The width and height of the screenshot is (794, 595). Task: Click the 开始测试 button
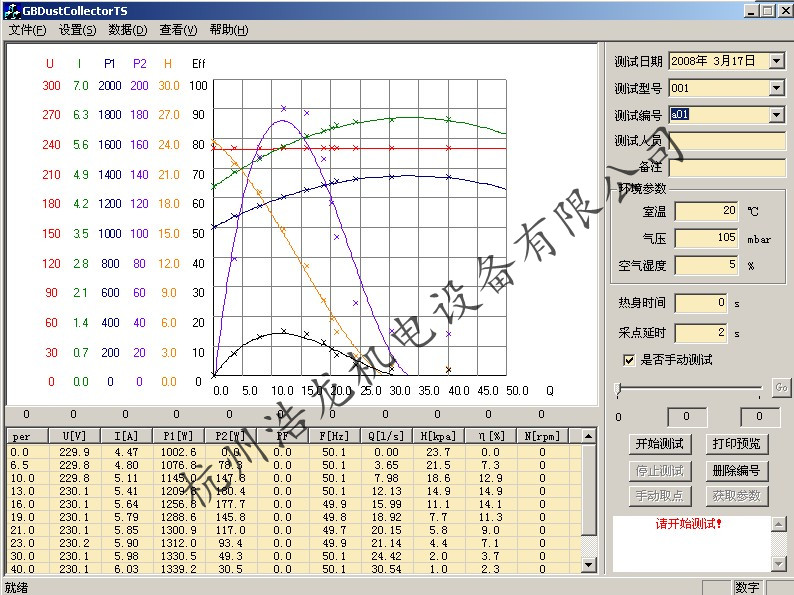pyautogui.click(x=659, y=444)
